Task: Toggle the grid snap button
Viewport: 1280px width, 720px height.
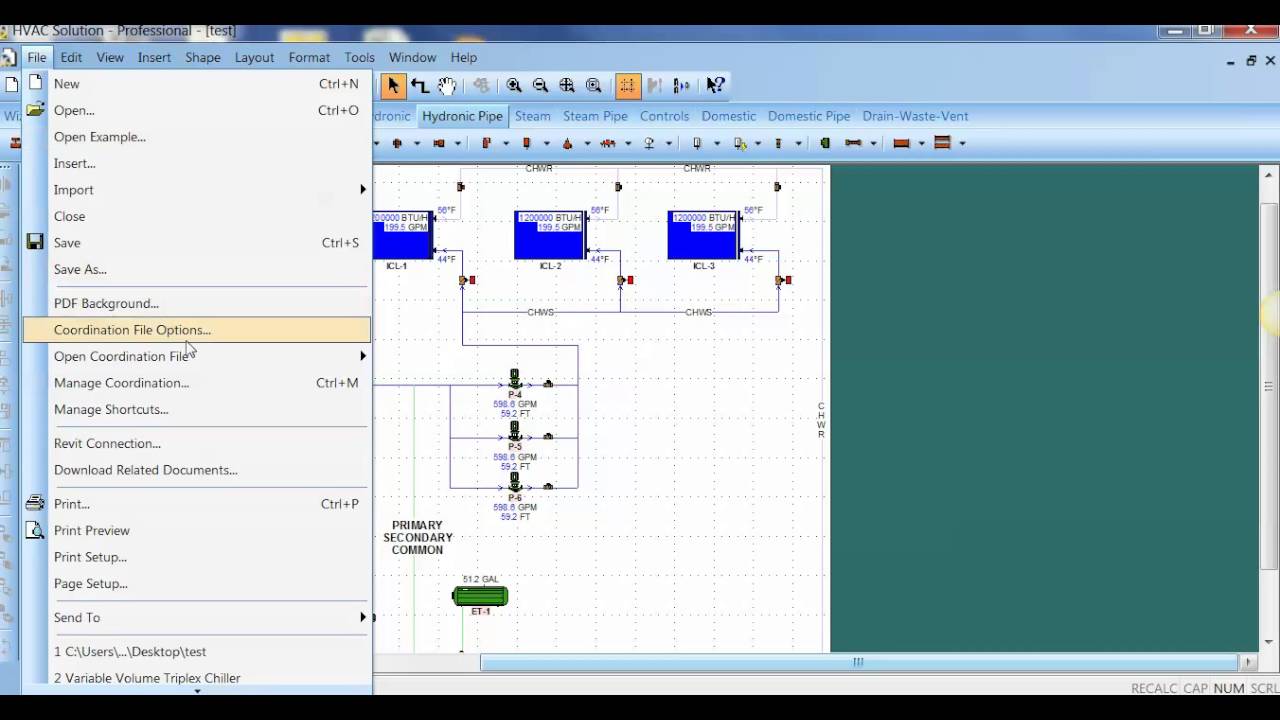Action: point(627,85)
